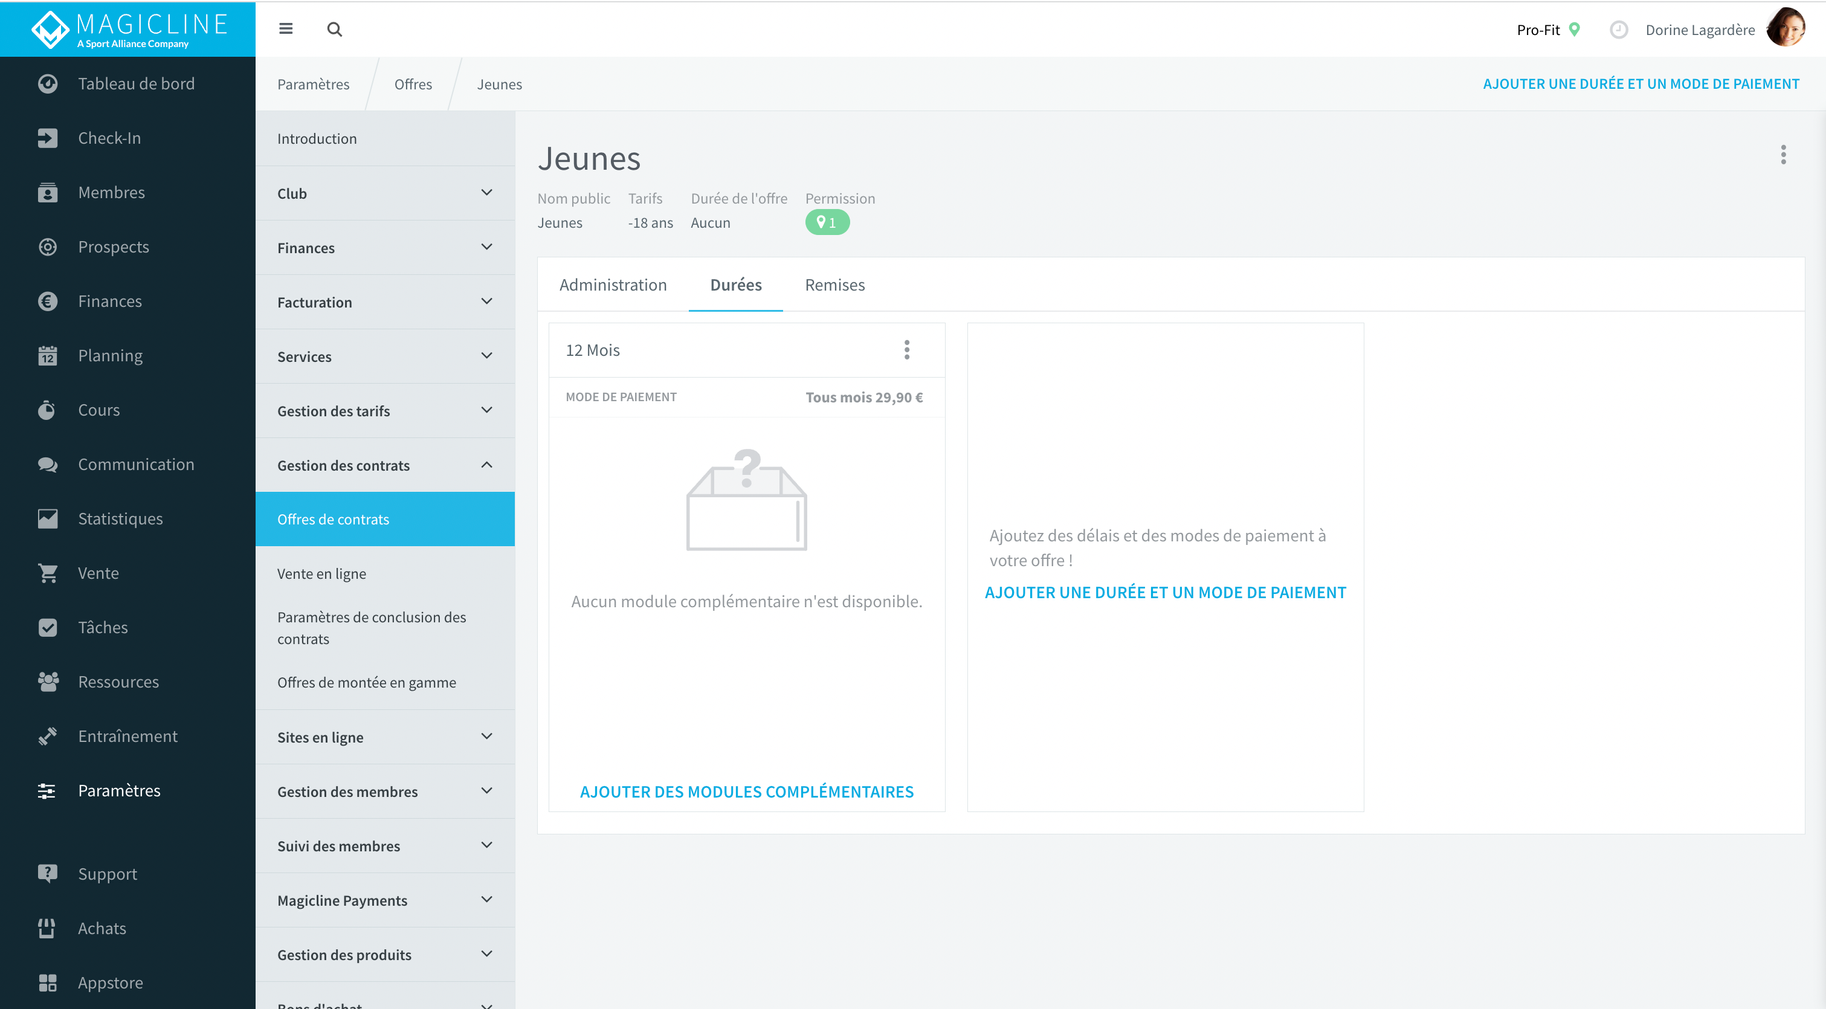Click the Appstore grid icon
This screenshot has width=1826, height=1009.
(x=47, y=983)
